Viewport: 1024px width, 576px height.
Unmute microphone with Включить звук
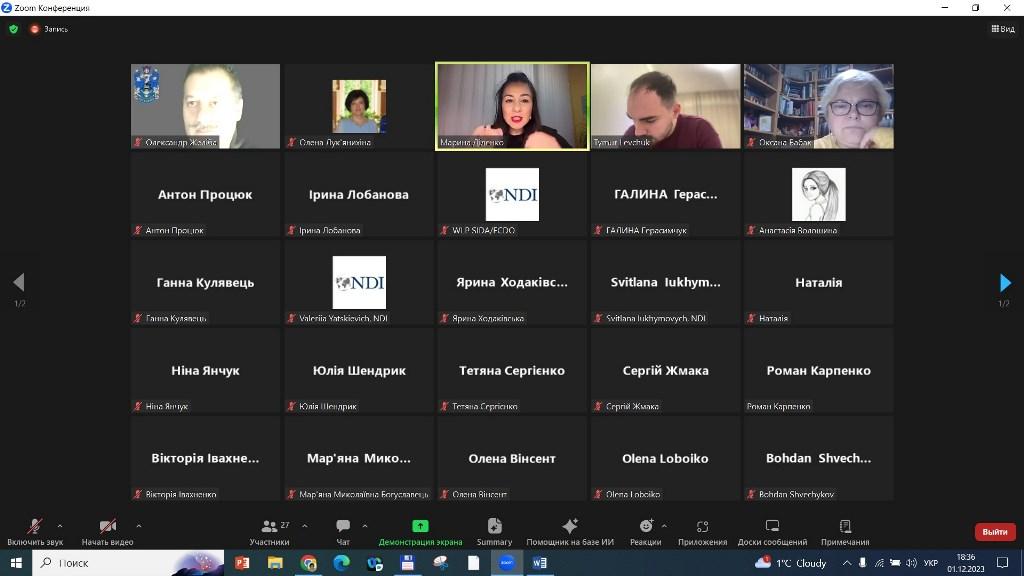(x=35, y=532)
